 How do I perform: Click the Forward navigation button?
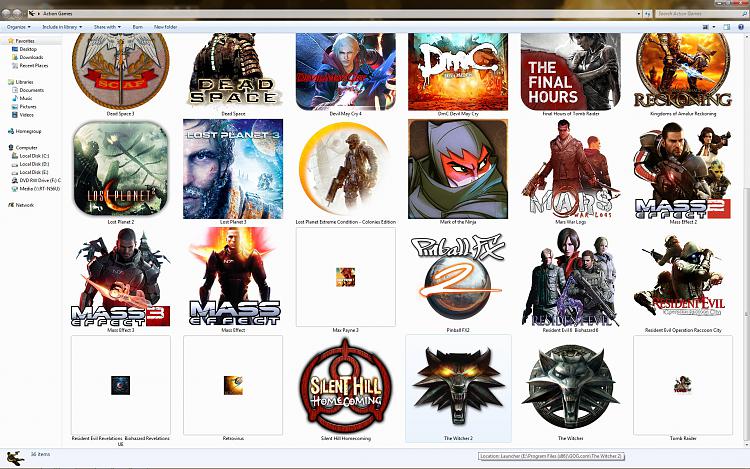click(x=18, y=13)
